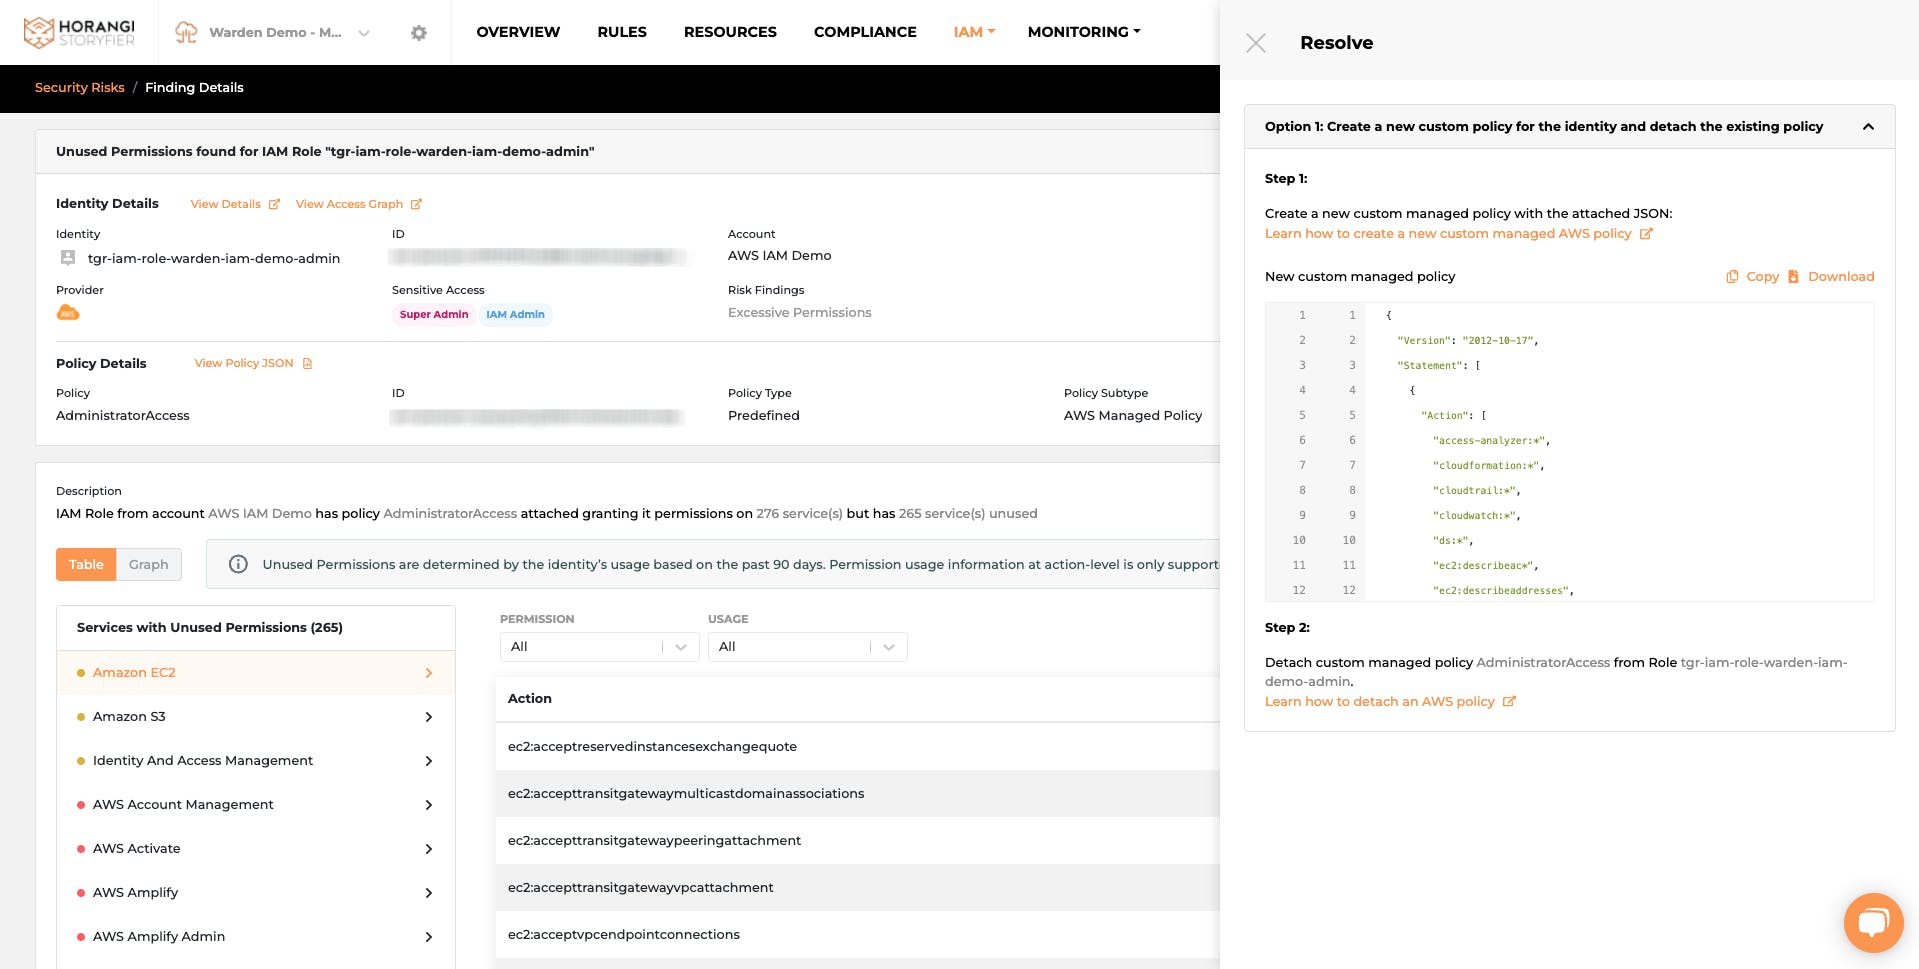Click the ec2:acceptreservedinstancesexchangequote action row

click(858, 747)
